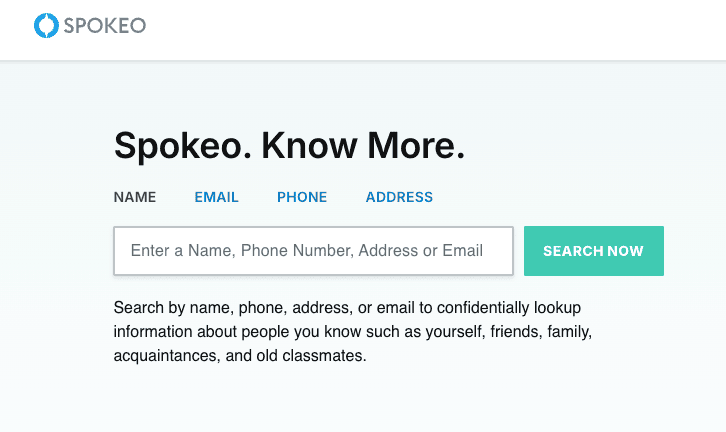726x432 pixels.
Task: Click the Spokeo circular logo icon
Action: (x=46, y=26)
